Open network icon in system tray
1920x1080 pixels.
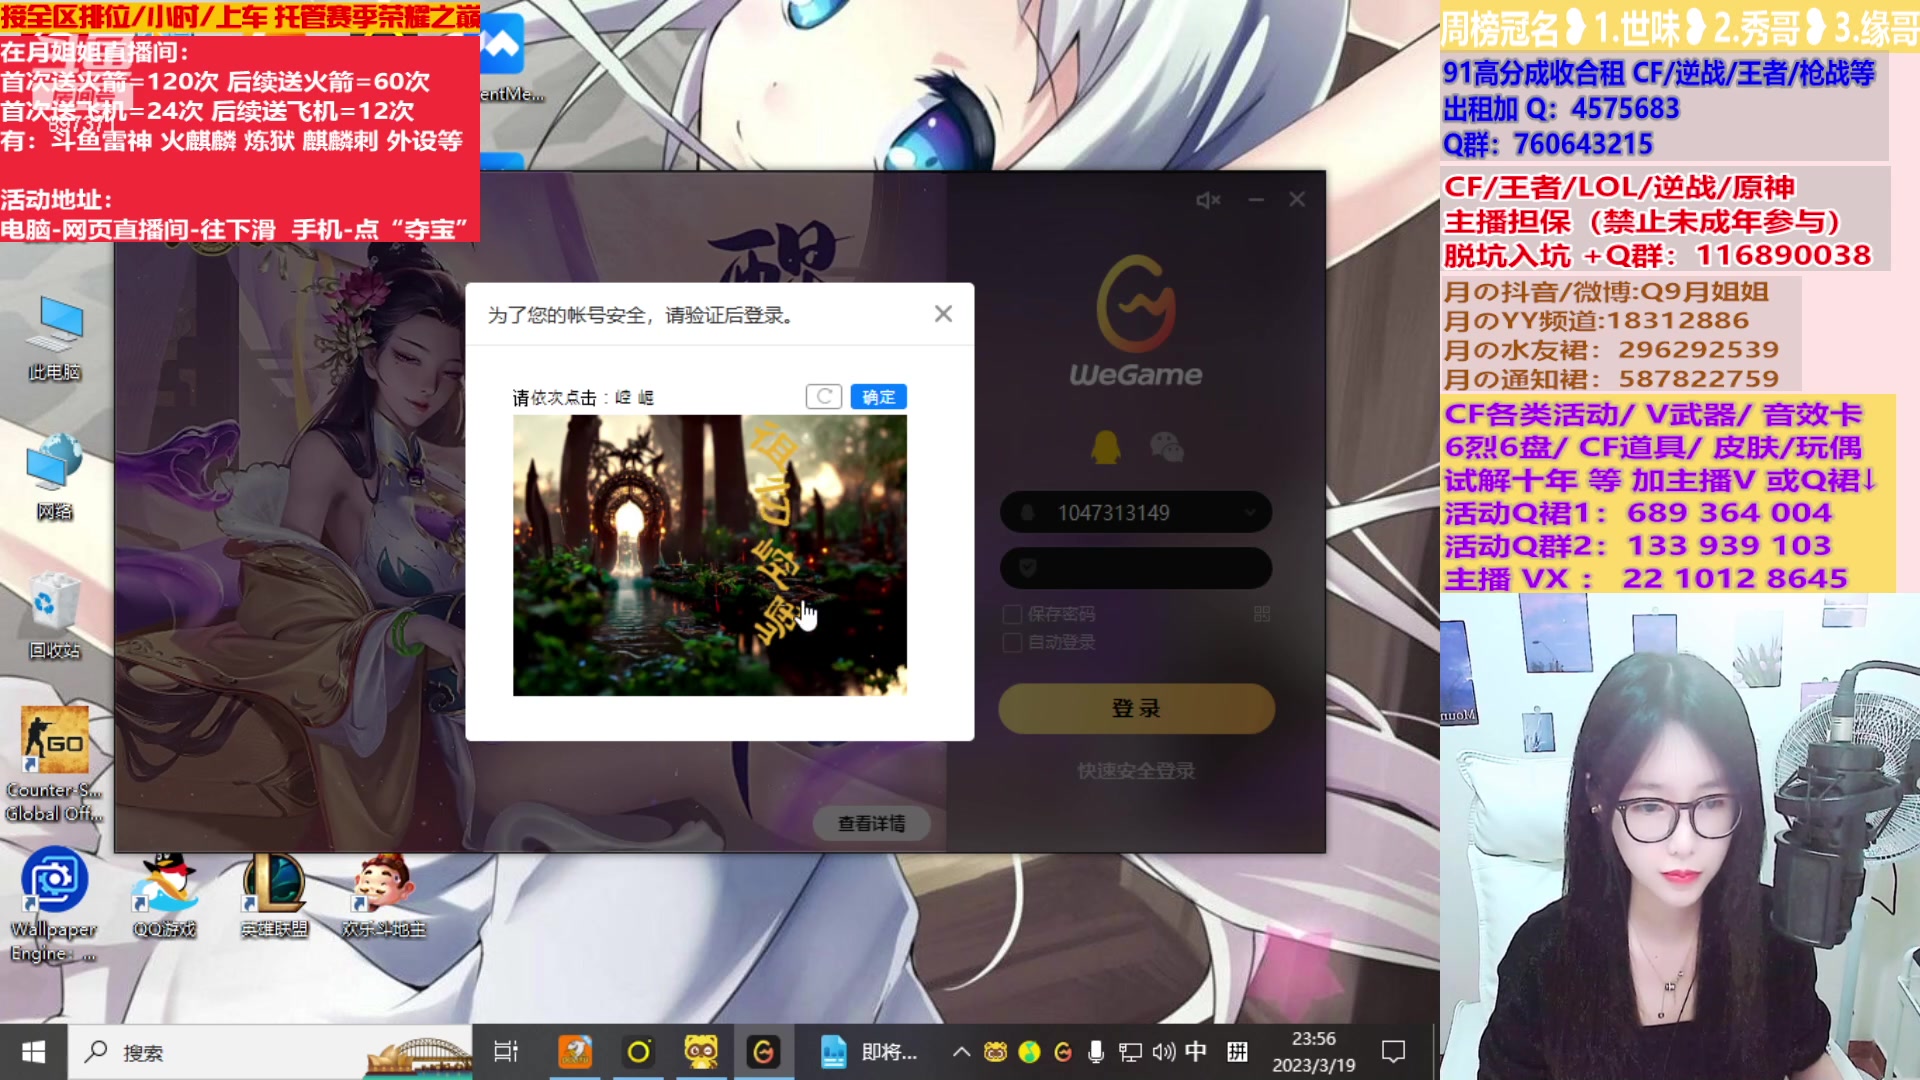click(1130, 1052)
